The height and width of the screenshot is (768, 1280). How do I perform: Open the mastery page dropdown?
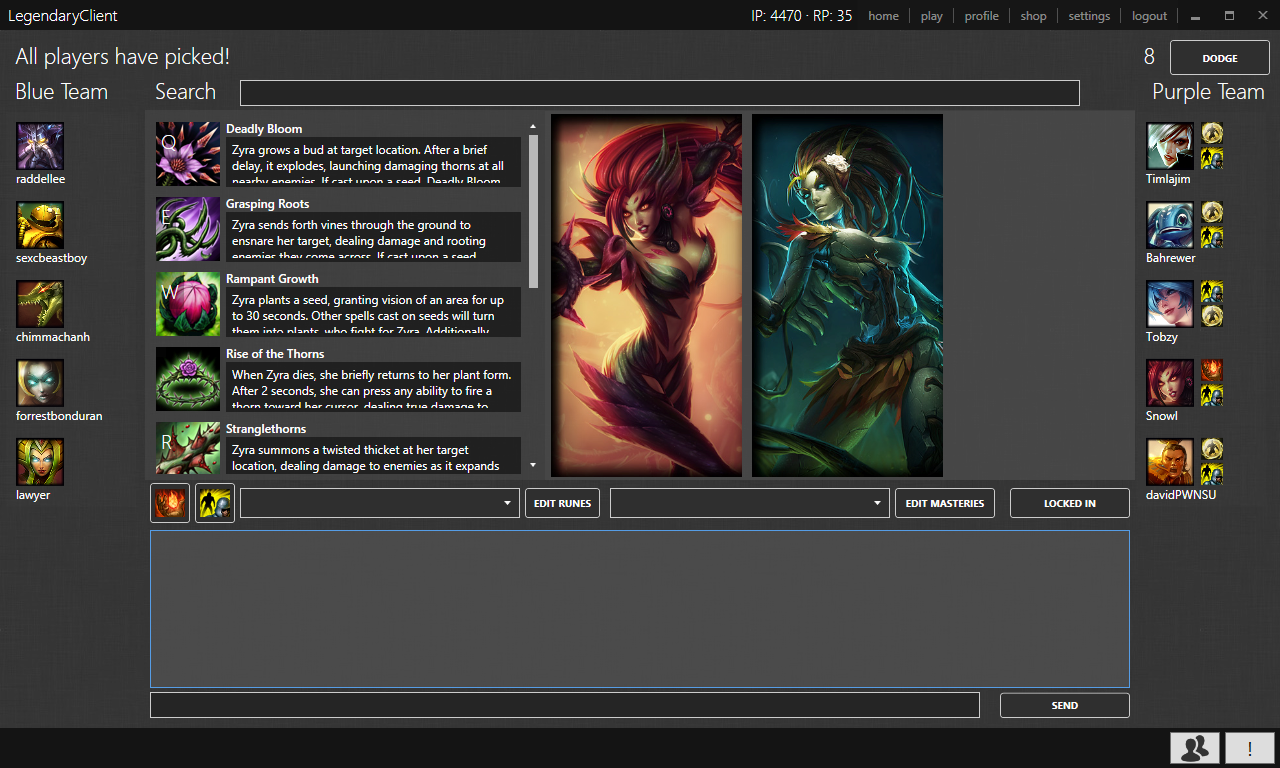tap(750, 503)
